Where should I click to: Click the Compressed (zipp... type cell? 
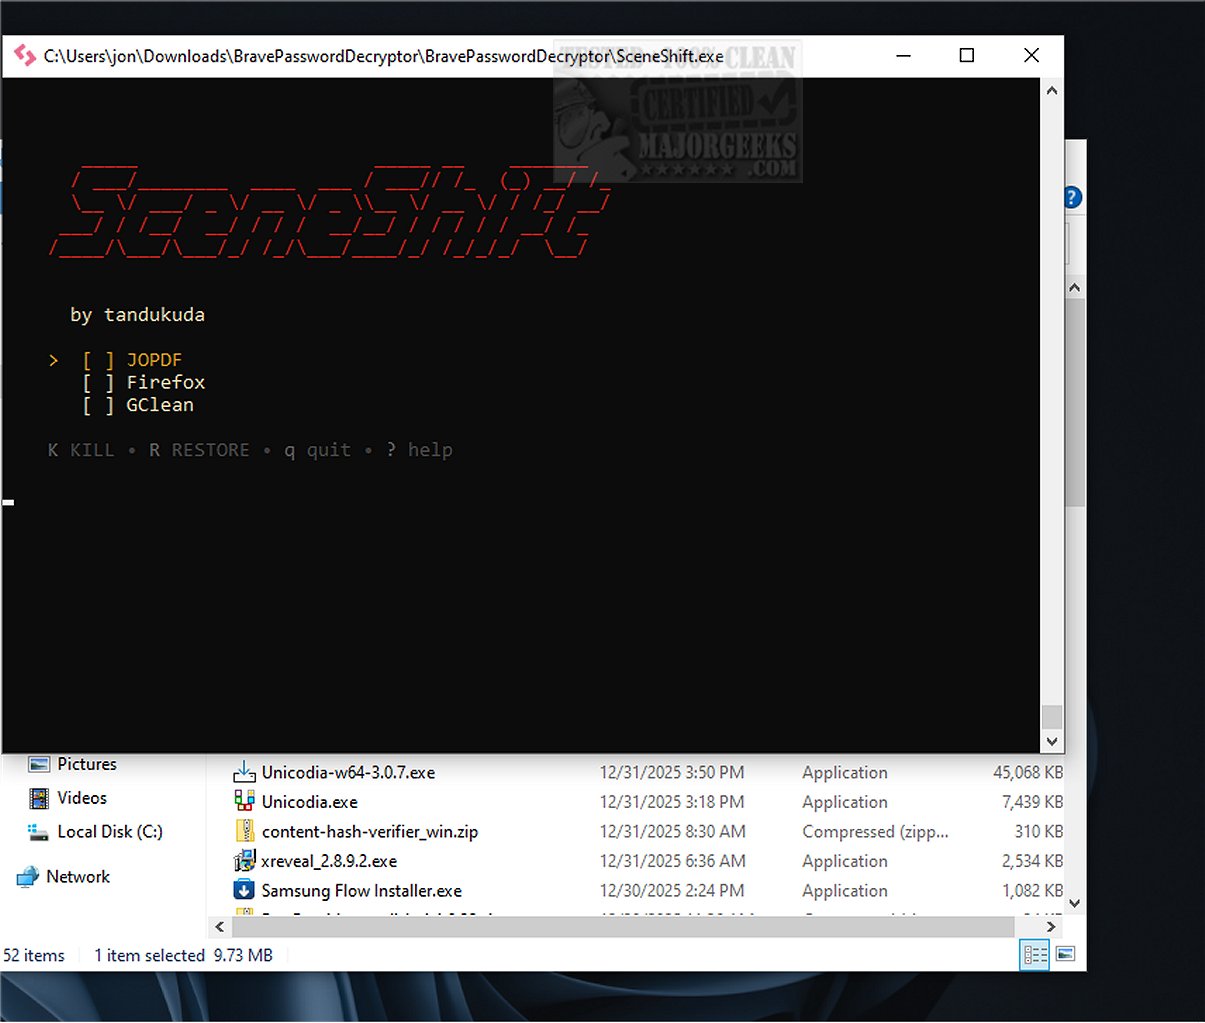pos(875,832)
